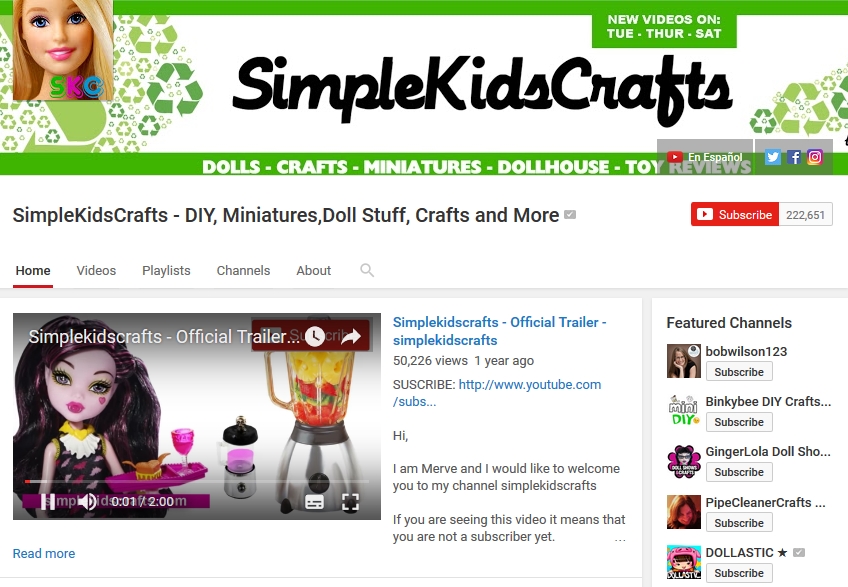
Task: Click the Barbie SKC channel avatar
Action: tap(63, 50)
